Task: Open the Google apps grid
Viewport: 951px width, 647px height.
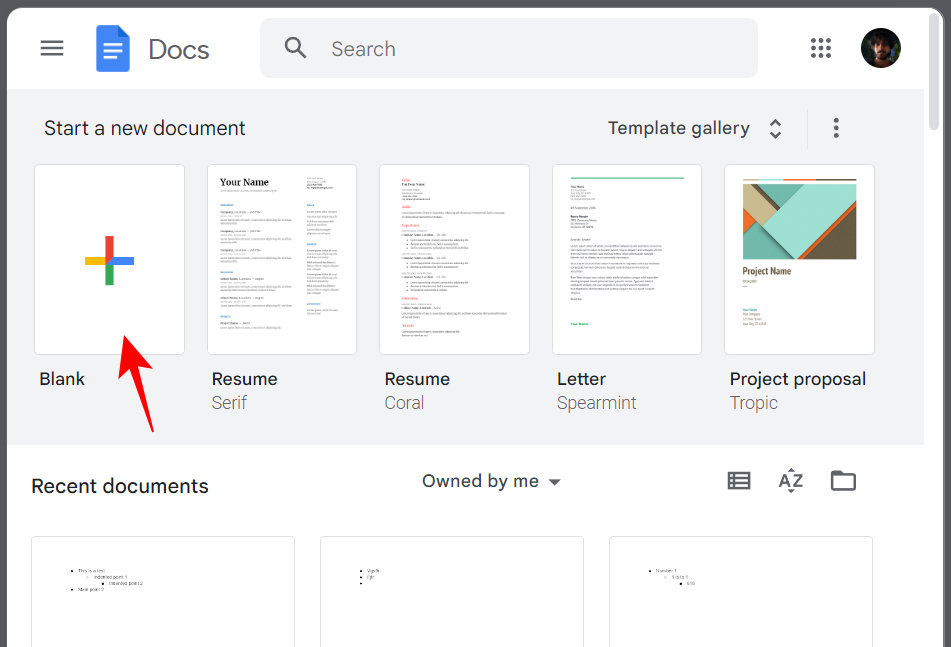Action: coord(821,48)
